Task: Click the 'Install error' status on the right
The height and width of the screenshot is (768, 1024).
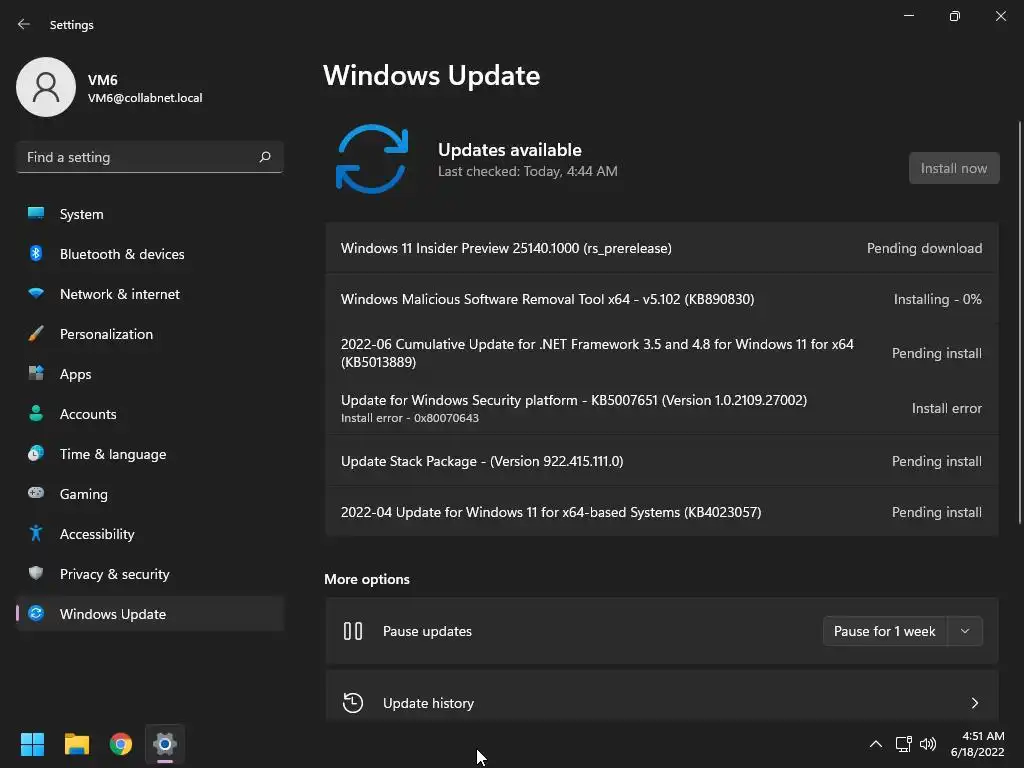Action: (x=946, y=408)
